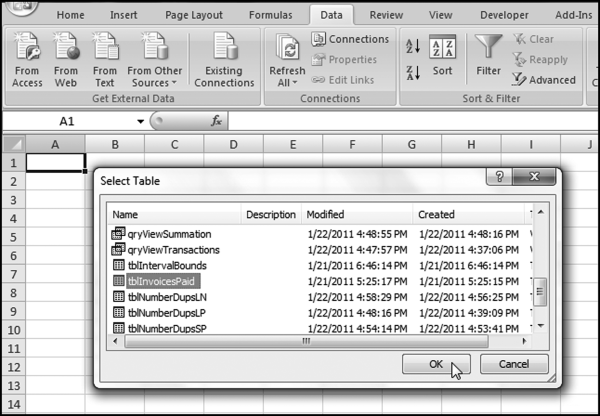Click the horizontal scroll right arrow
This screenshot has width=600, height=416.
point(524,341)
